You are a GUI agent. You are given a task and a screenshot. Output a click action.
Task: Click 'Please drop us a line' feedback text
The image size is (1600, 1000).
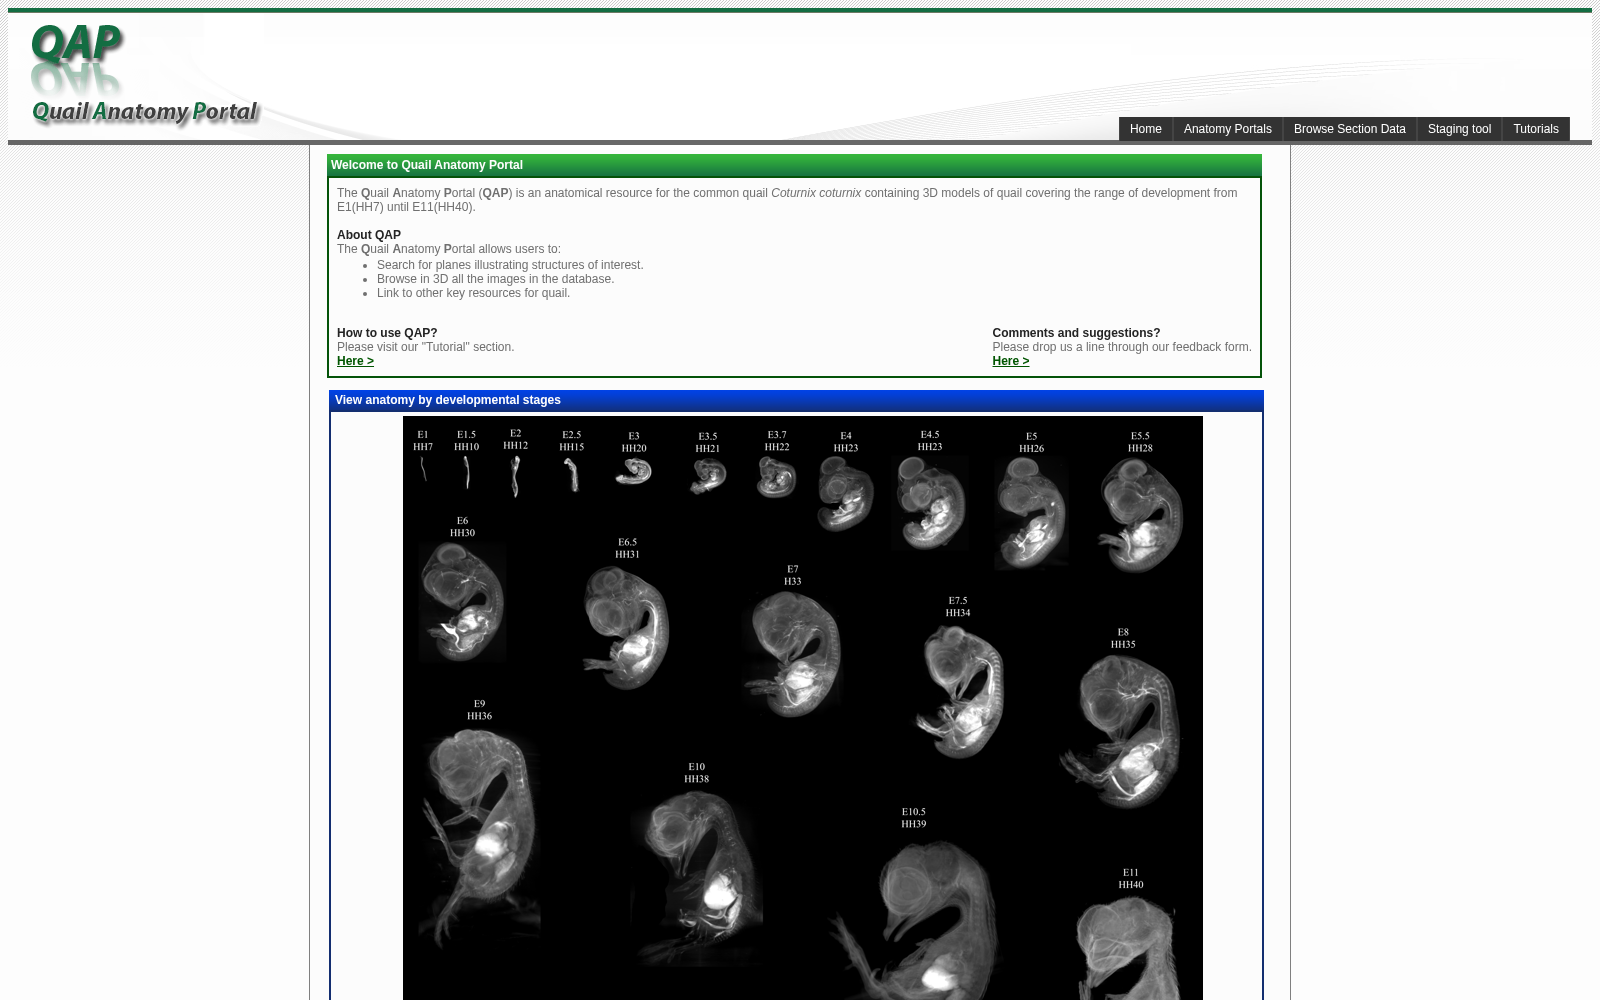pyautogui.click(x=1121, y=347)
